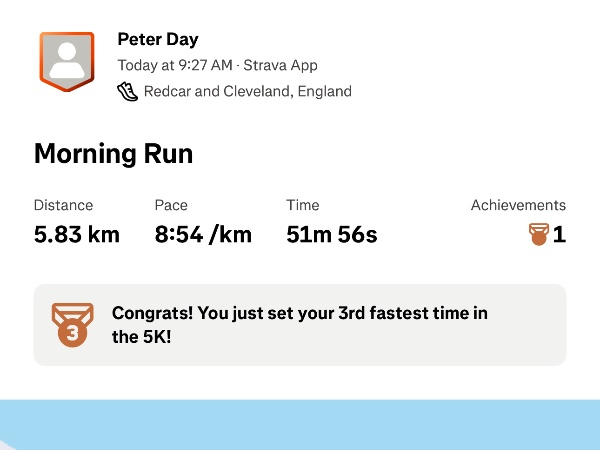Click the running shoe activity icon
This screenshot has height=450, width=600.
[x=127, y=91]
